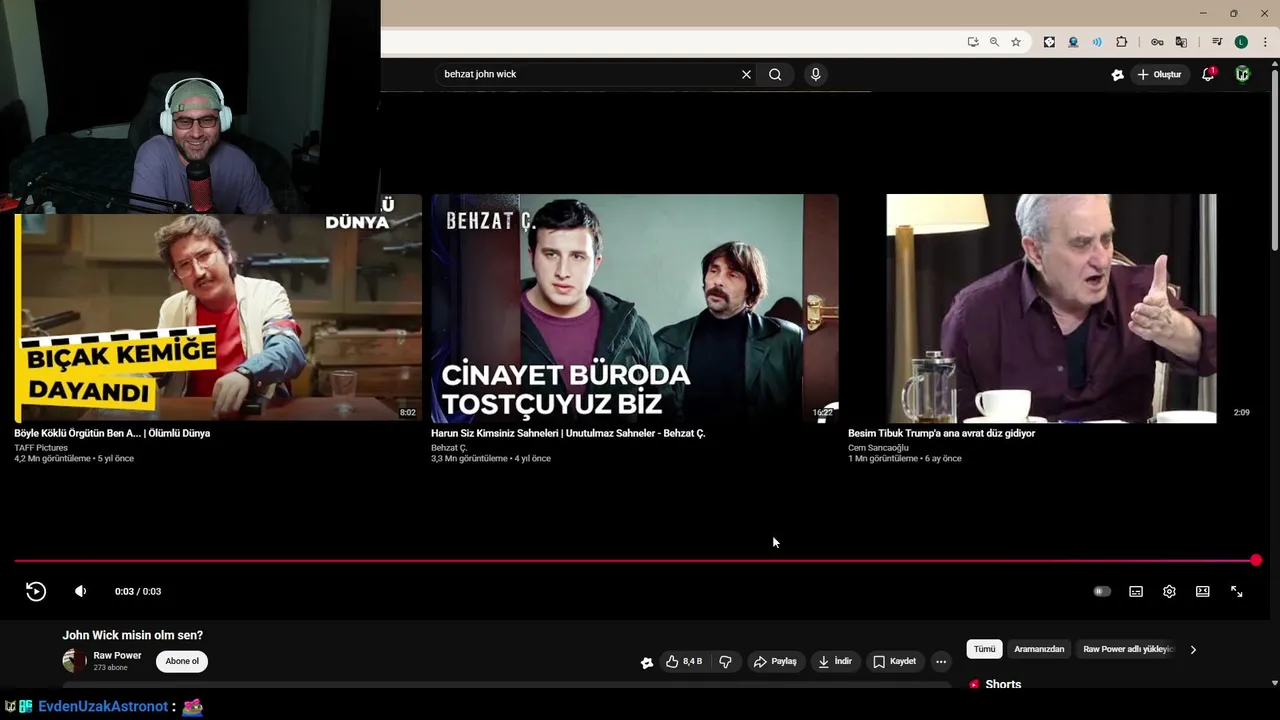Dislike the video with thumbs down

click(x=726, y=661)
